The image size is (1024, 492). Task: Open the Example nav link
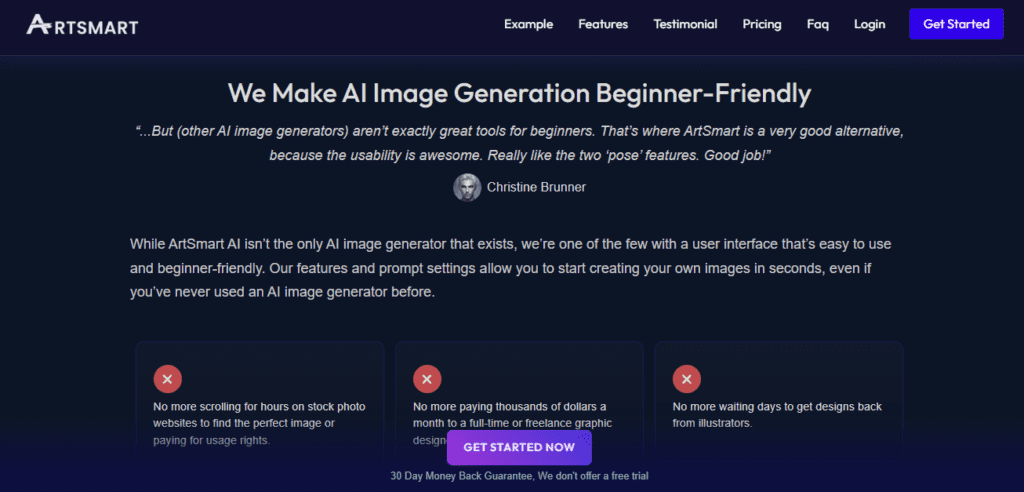(x=528, y=24)
